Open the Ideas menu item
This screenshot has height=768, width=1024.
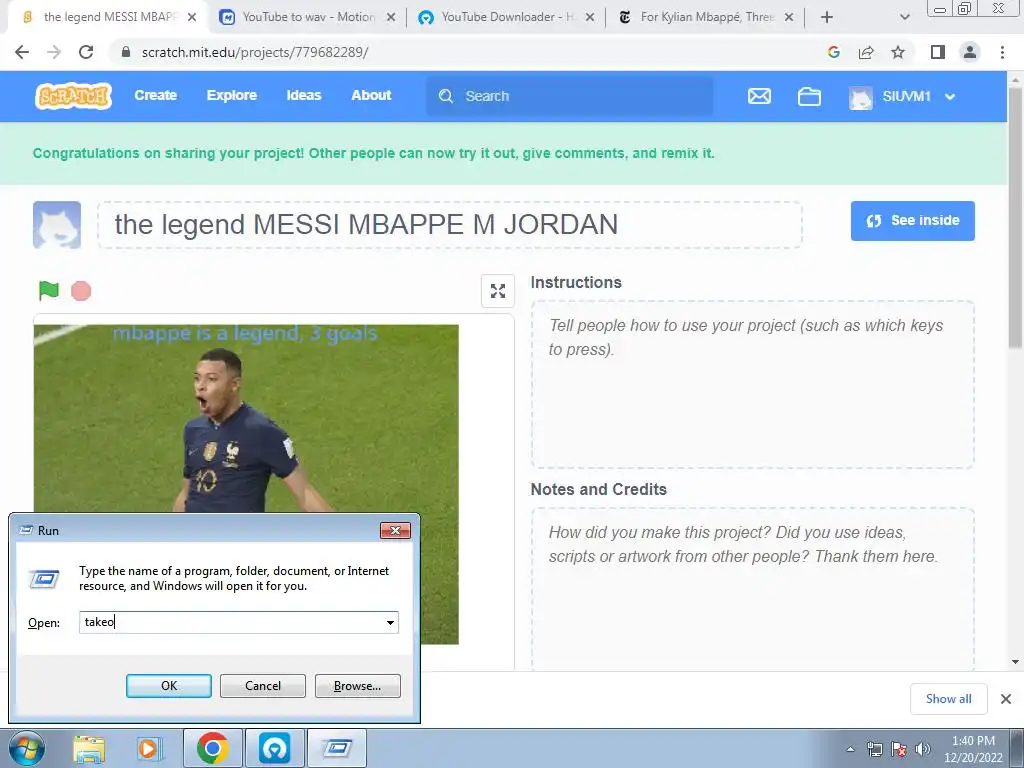pyautogui.click(x=304, y=95)
